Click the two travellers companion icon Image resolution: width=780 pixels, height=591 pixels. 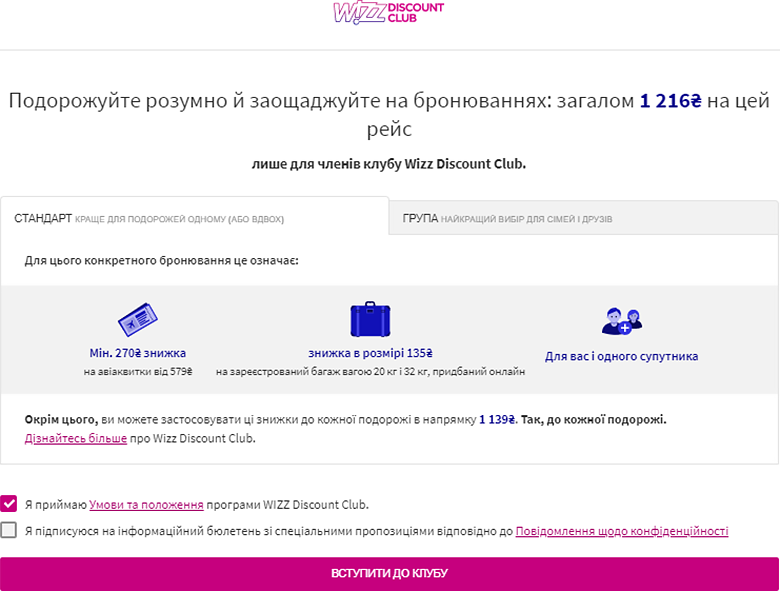(x=621, y=321)
